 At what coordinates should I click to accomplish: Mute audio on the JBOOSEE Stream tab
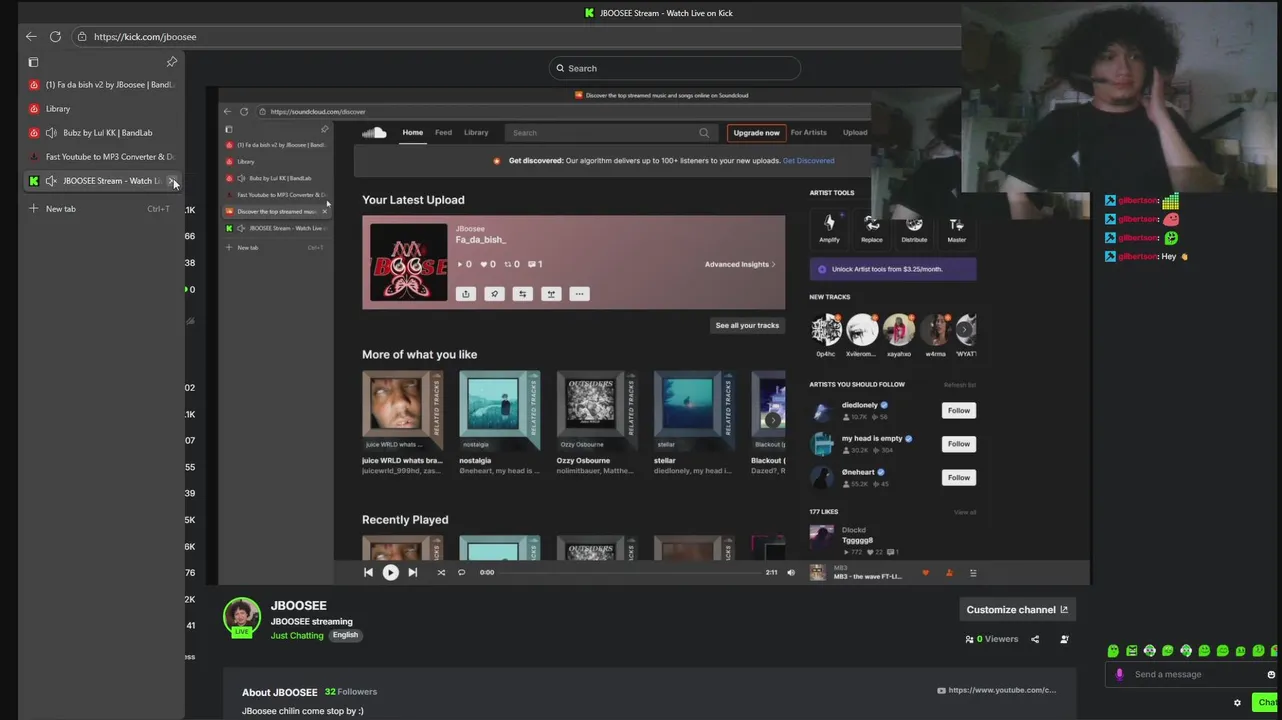[51, 181]
